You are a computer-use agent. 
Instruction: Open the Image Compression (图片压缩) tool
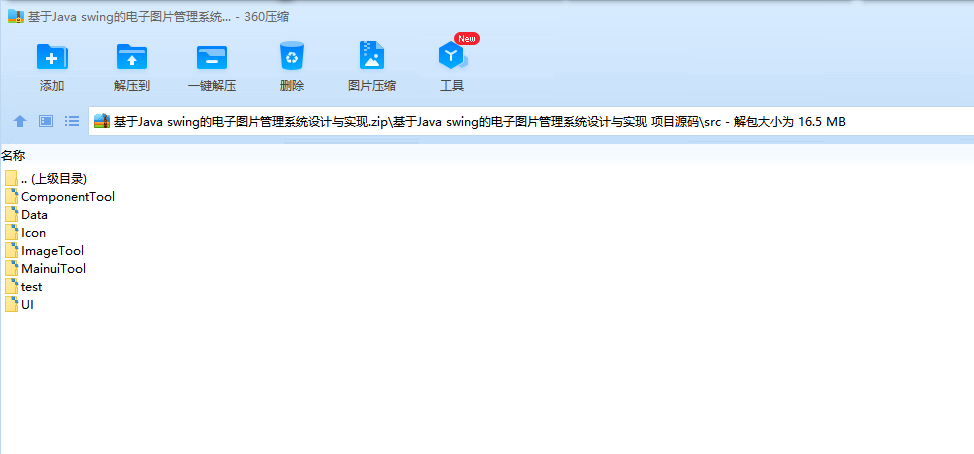tap(372, 56)
